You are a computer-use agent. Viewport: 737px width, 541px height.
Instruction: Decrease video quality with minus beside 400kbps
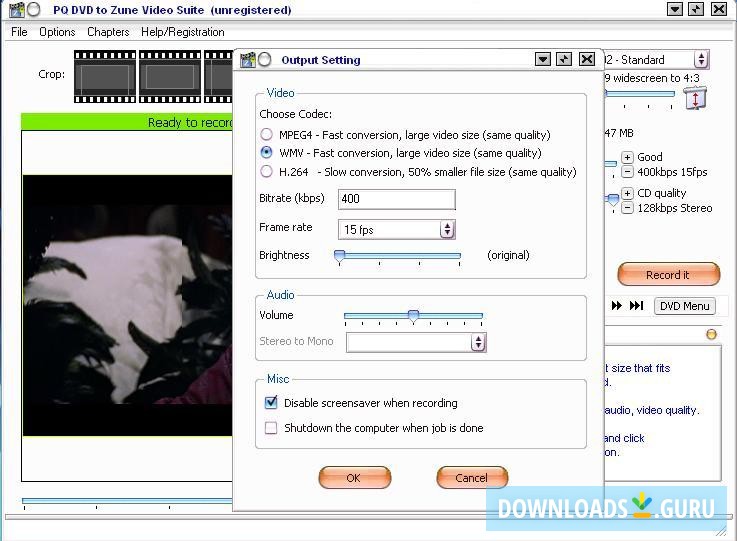[627, 172]
